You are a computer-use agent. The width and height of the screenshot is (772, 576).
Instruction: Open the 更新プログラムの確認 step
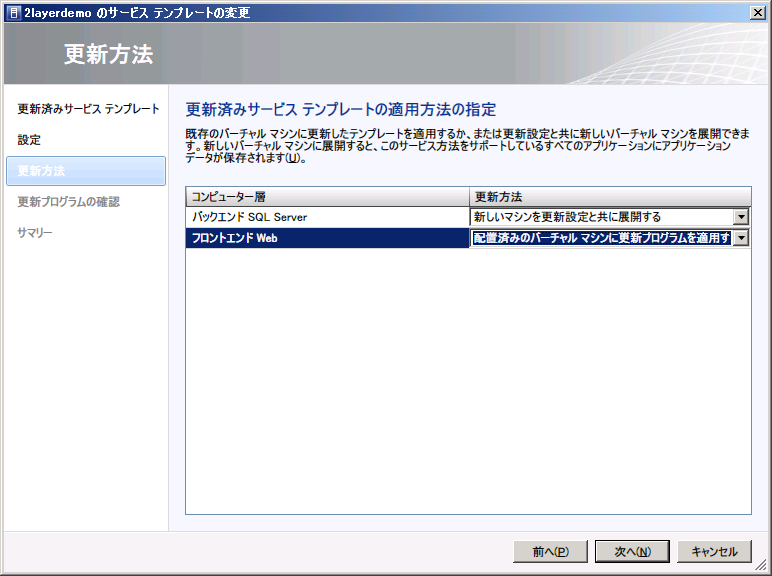click(x=68, y=202)
